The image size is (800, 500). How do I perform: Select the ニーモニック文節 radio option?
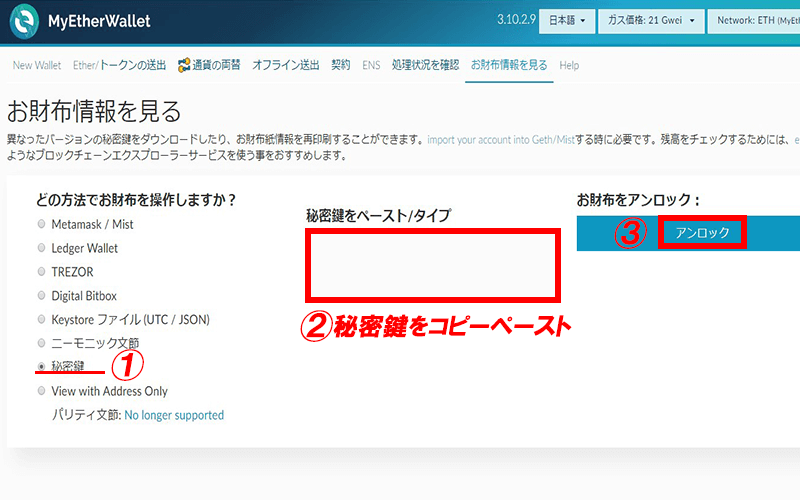(x=41, y=343)
